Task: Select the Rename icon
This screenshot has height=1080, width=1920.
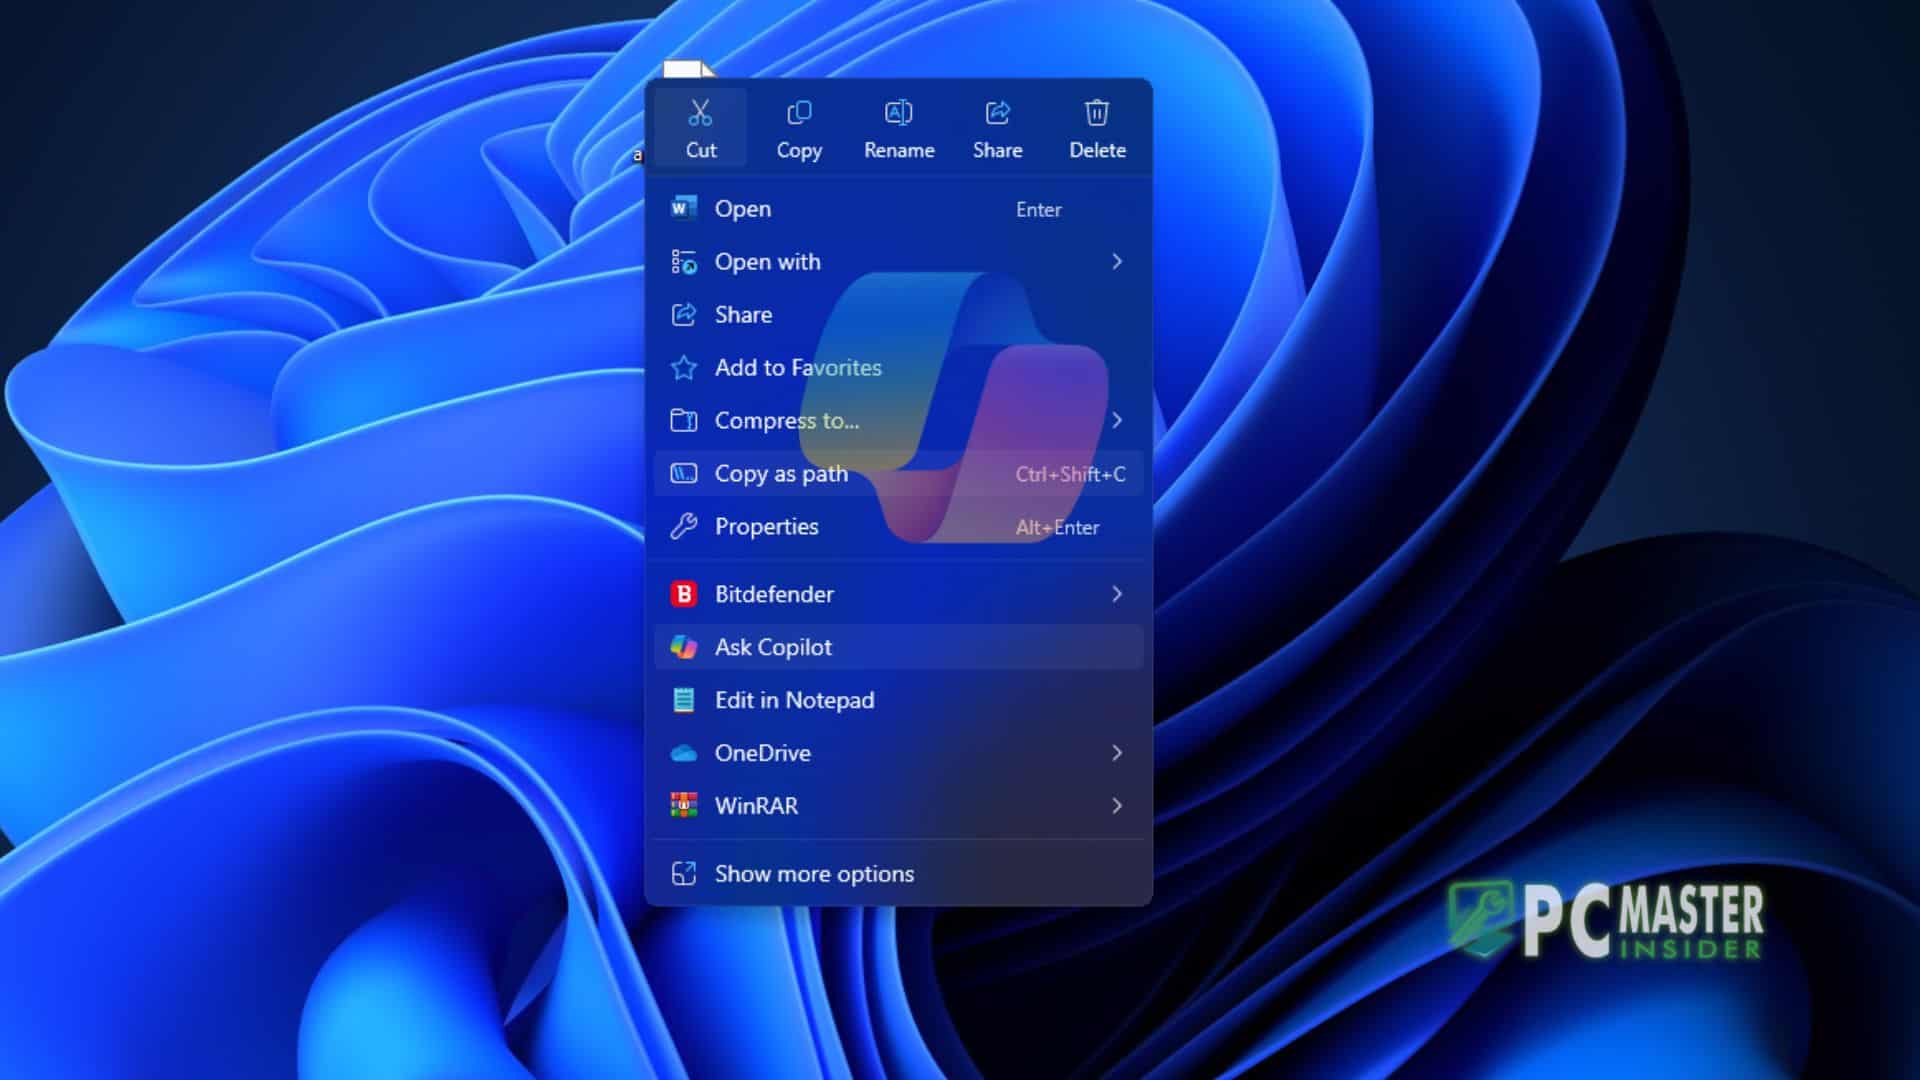Action: pyautogui.click(x=897, y=113)
